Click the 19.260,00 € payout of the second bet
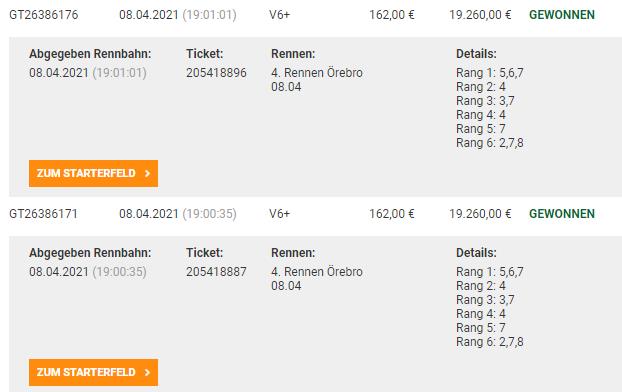 point(480,214)
